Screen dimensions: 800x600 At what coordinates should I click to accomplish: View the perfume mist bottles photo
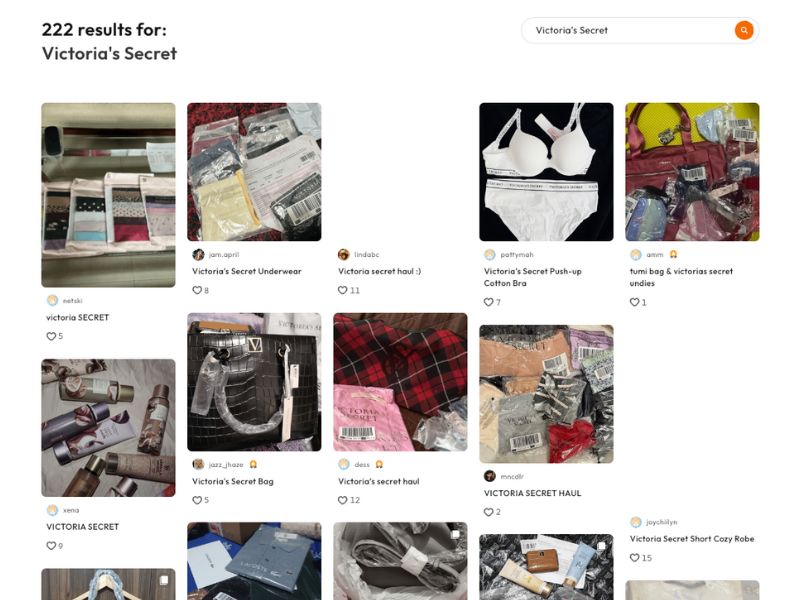pos(108,427)
